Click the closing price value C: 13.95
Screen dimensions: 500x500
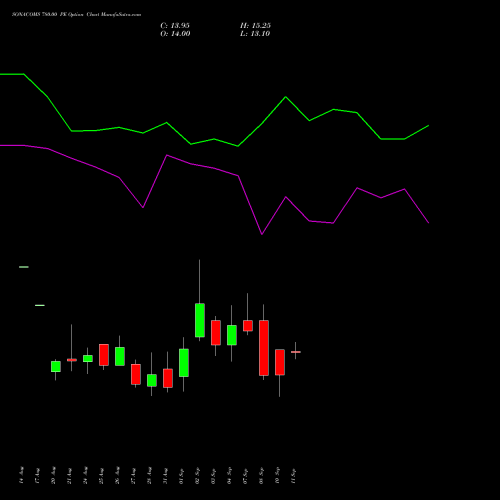click(175, 26)
